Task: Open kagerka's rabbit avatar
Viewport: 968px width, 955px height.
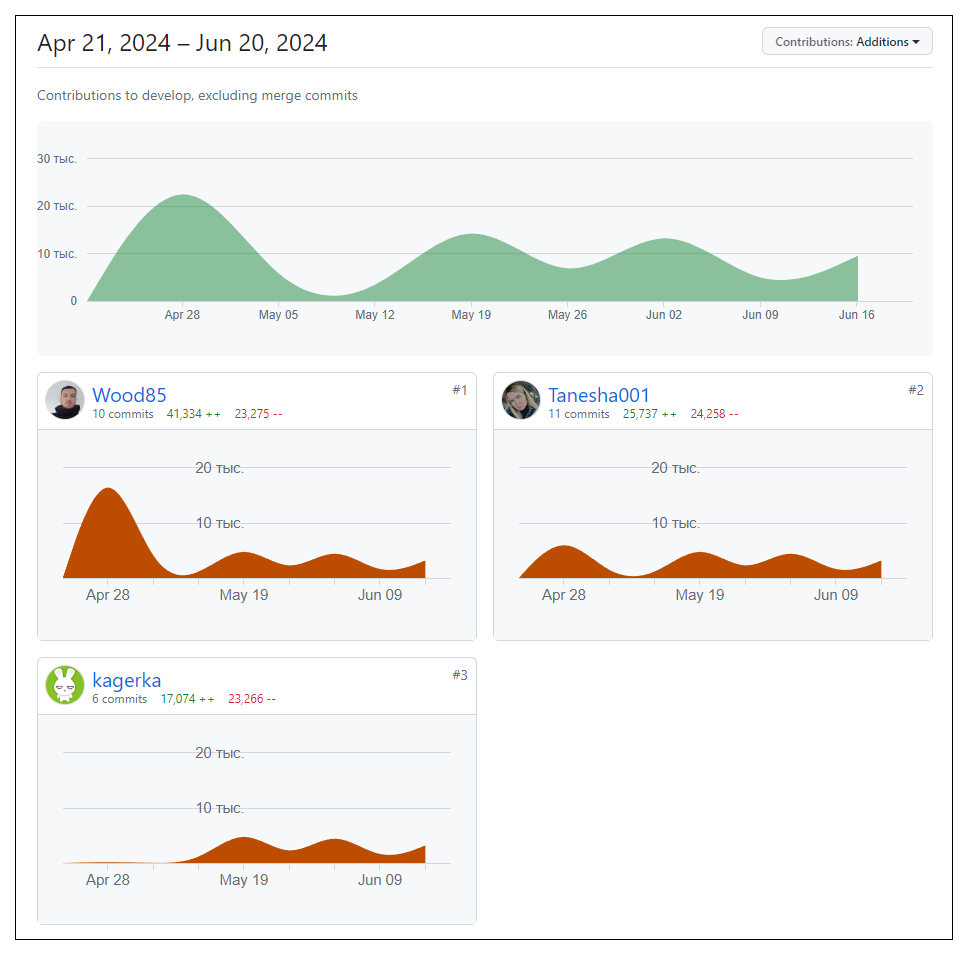Action: tap(65, 685)
